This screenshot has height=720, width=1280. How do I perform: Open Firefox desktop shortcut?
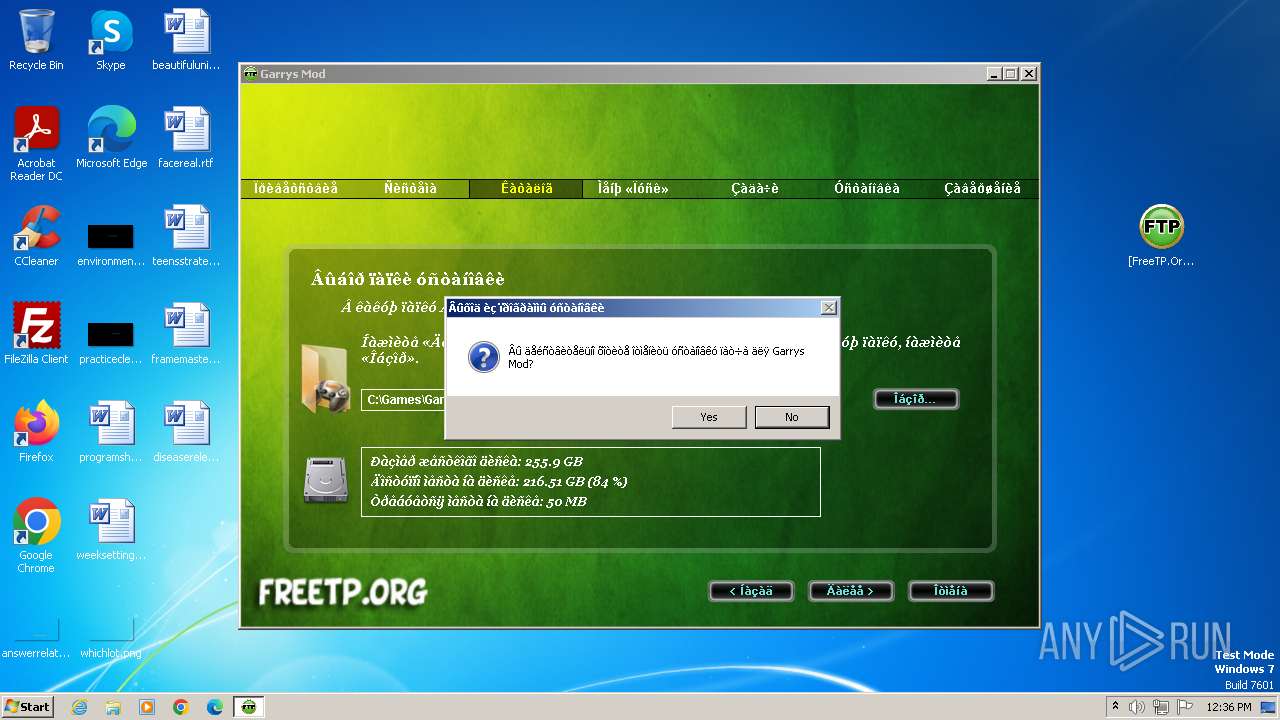[x=36, y=432]
